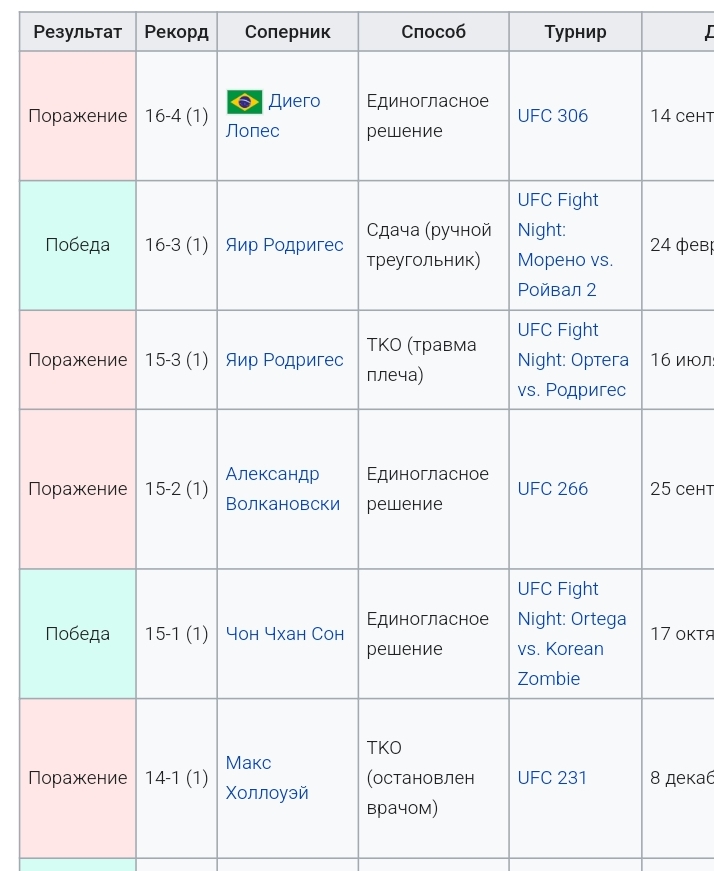Viewport: 714px width, 871px height.
Task: Open the UFC 266 event link
Action: (x=552, y=489)
